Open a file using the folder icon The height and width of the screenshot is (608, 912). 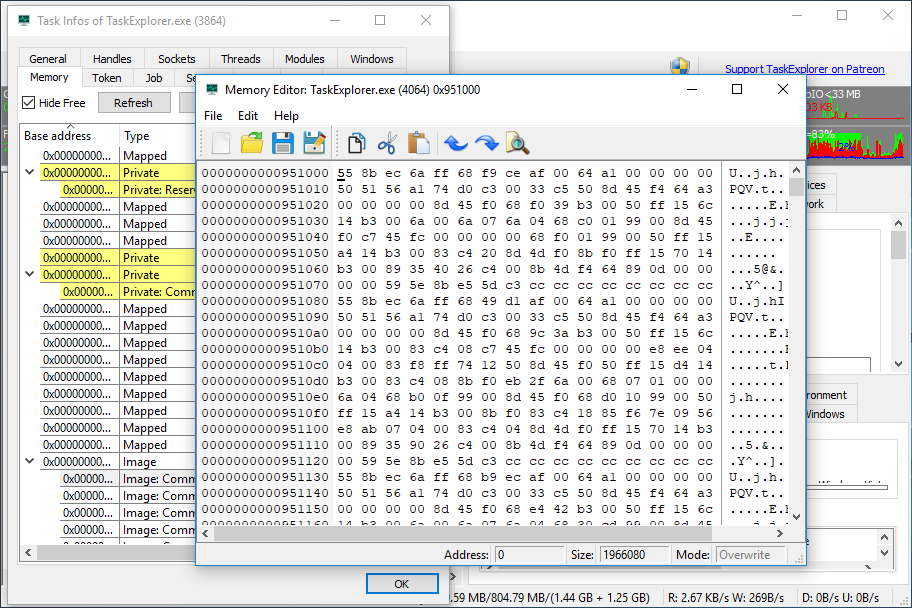tap(252, 143)
